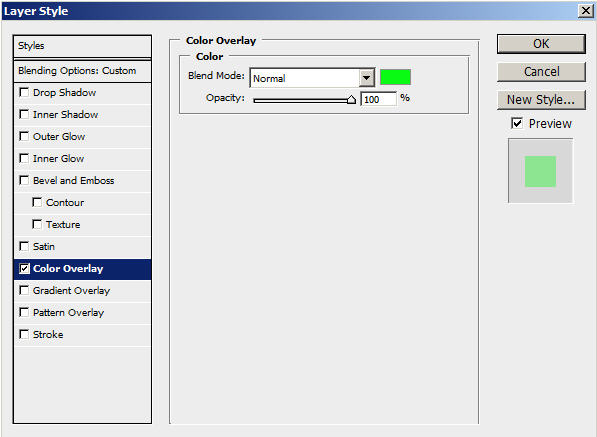Click the green style preview thumbnail
Image resolution: width=597 pixels, height=437 pixels.
pyautogui.click(x=540, y=171)
